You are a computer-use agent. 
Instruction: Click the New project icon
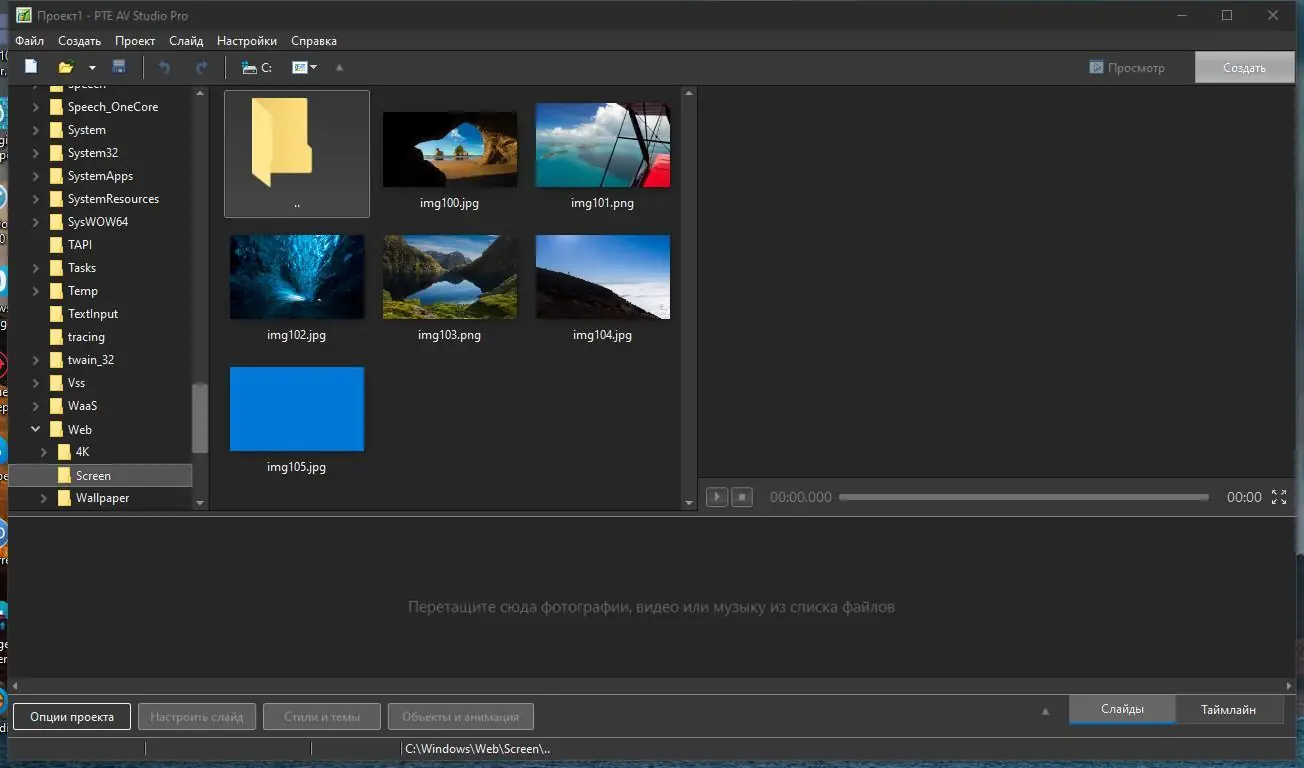[31, 67]
